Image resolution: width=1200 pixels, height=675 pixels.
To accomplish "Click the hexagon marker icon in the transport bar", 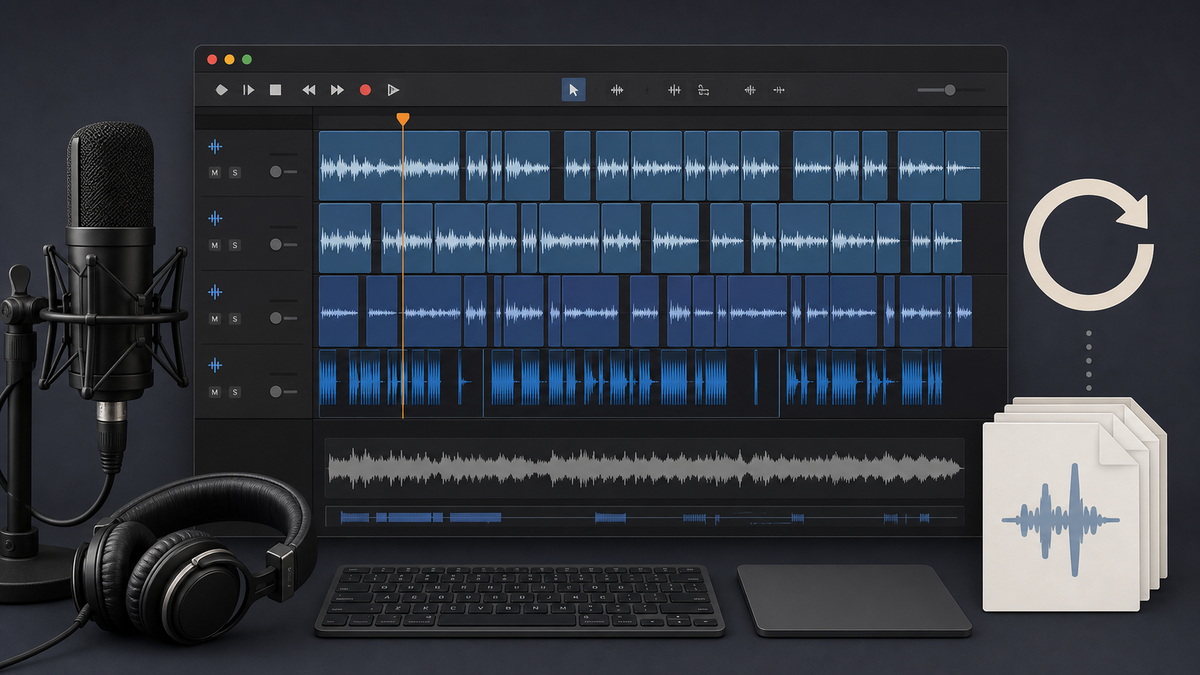I will click(x=222, y=90).
